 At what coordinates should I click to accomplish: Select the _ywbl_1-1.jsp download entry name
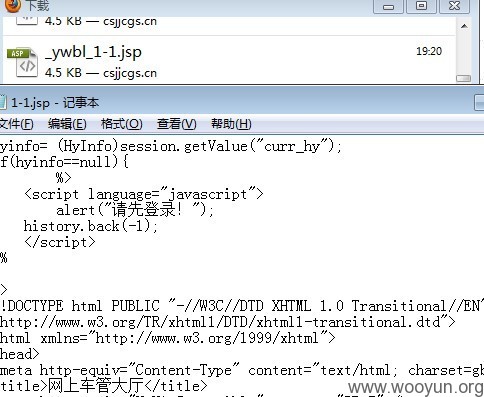coord(93,52)
